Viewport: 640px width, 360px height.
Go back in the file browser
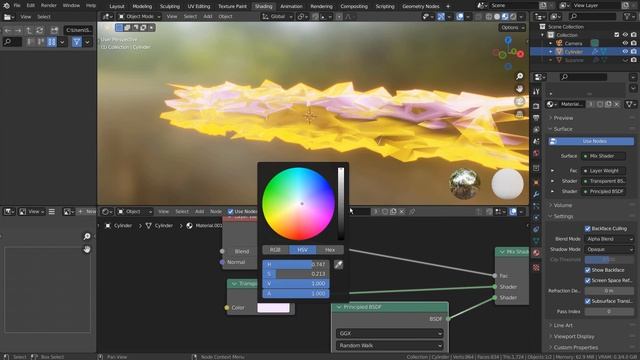pyautogui.click(x=8, y=30)
